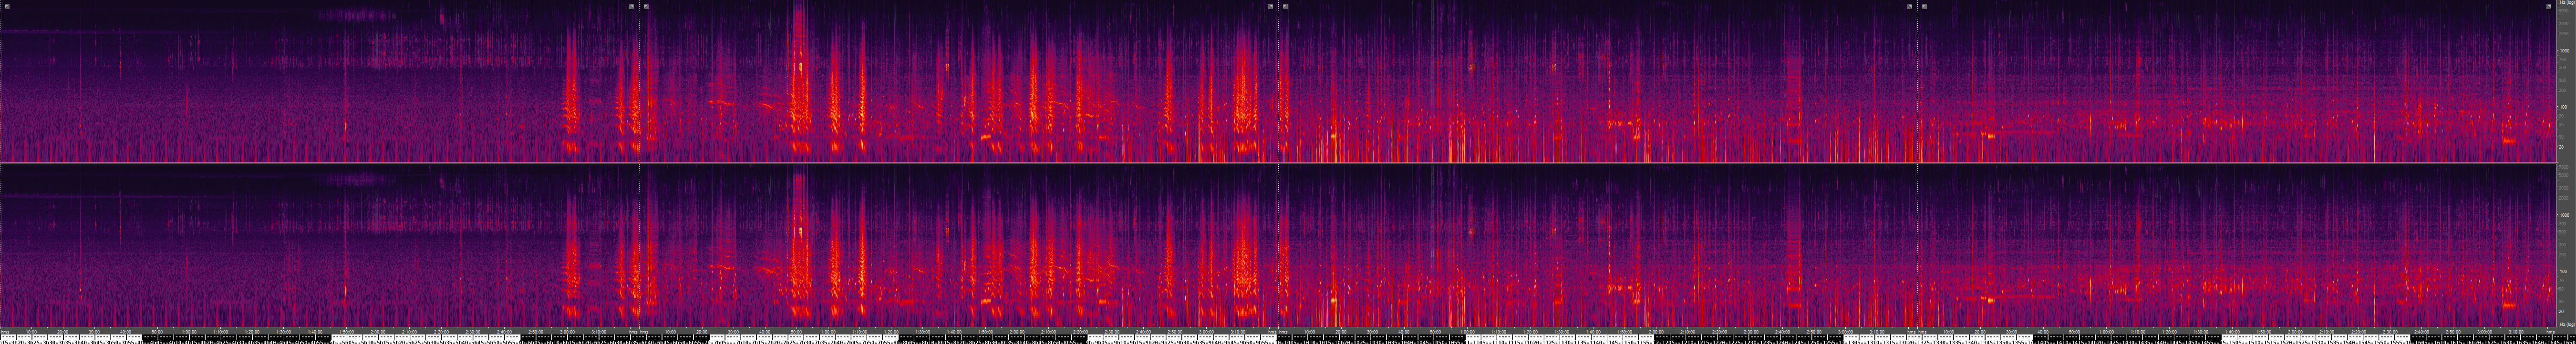Click the top-right corner handle of the fourth clip
The image size is (2576, 344).
tap(2548, 6)
